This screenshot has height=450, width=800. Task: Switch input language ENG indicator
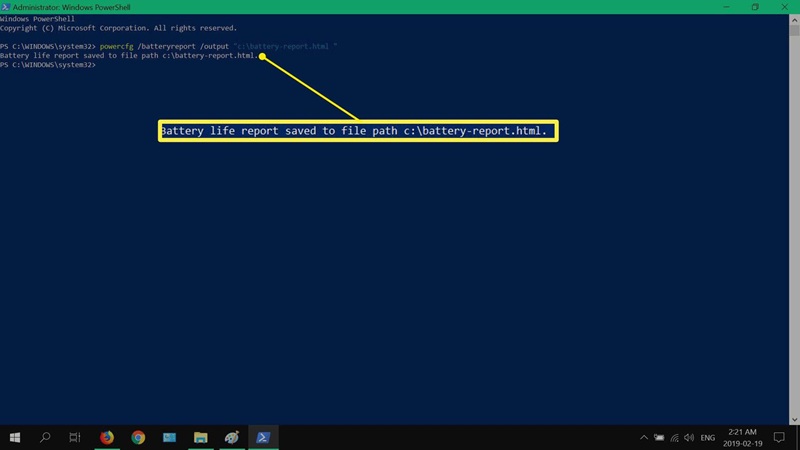708,438
